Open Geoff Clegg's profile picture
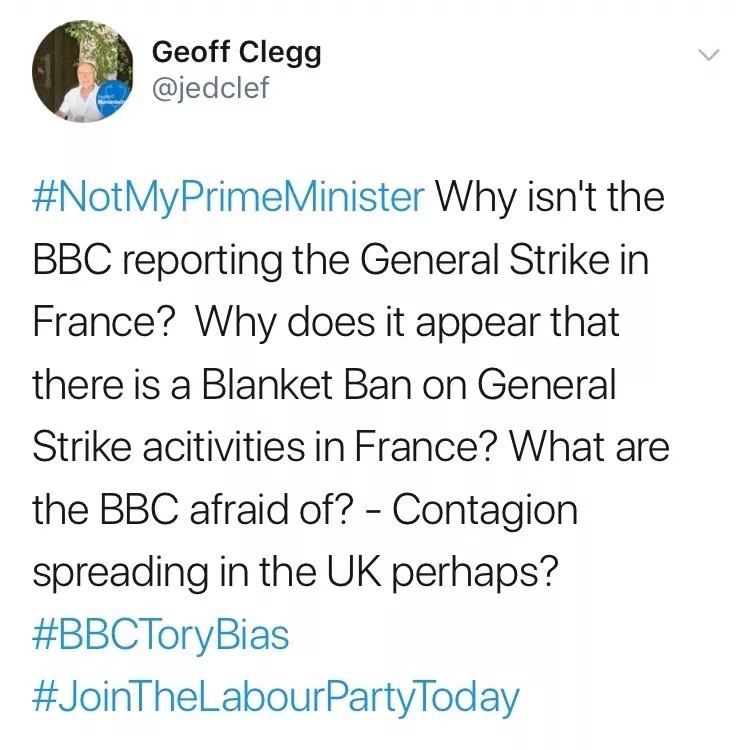Image resolution: width=750 pixels, height=750 pixels. [83, 71]
